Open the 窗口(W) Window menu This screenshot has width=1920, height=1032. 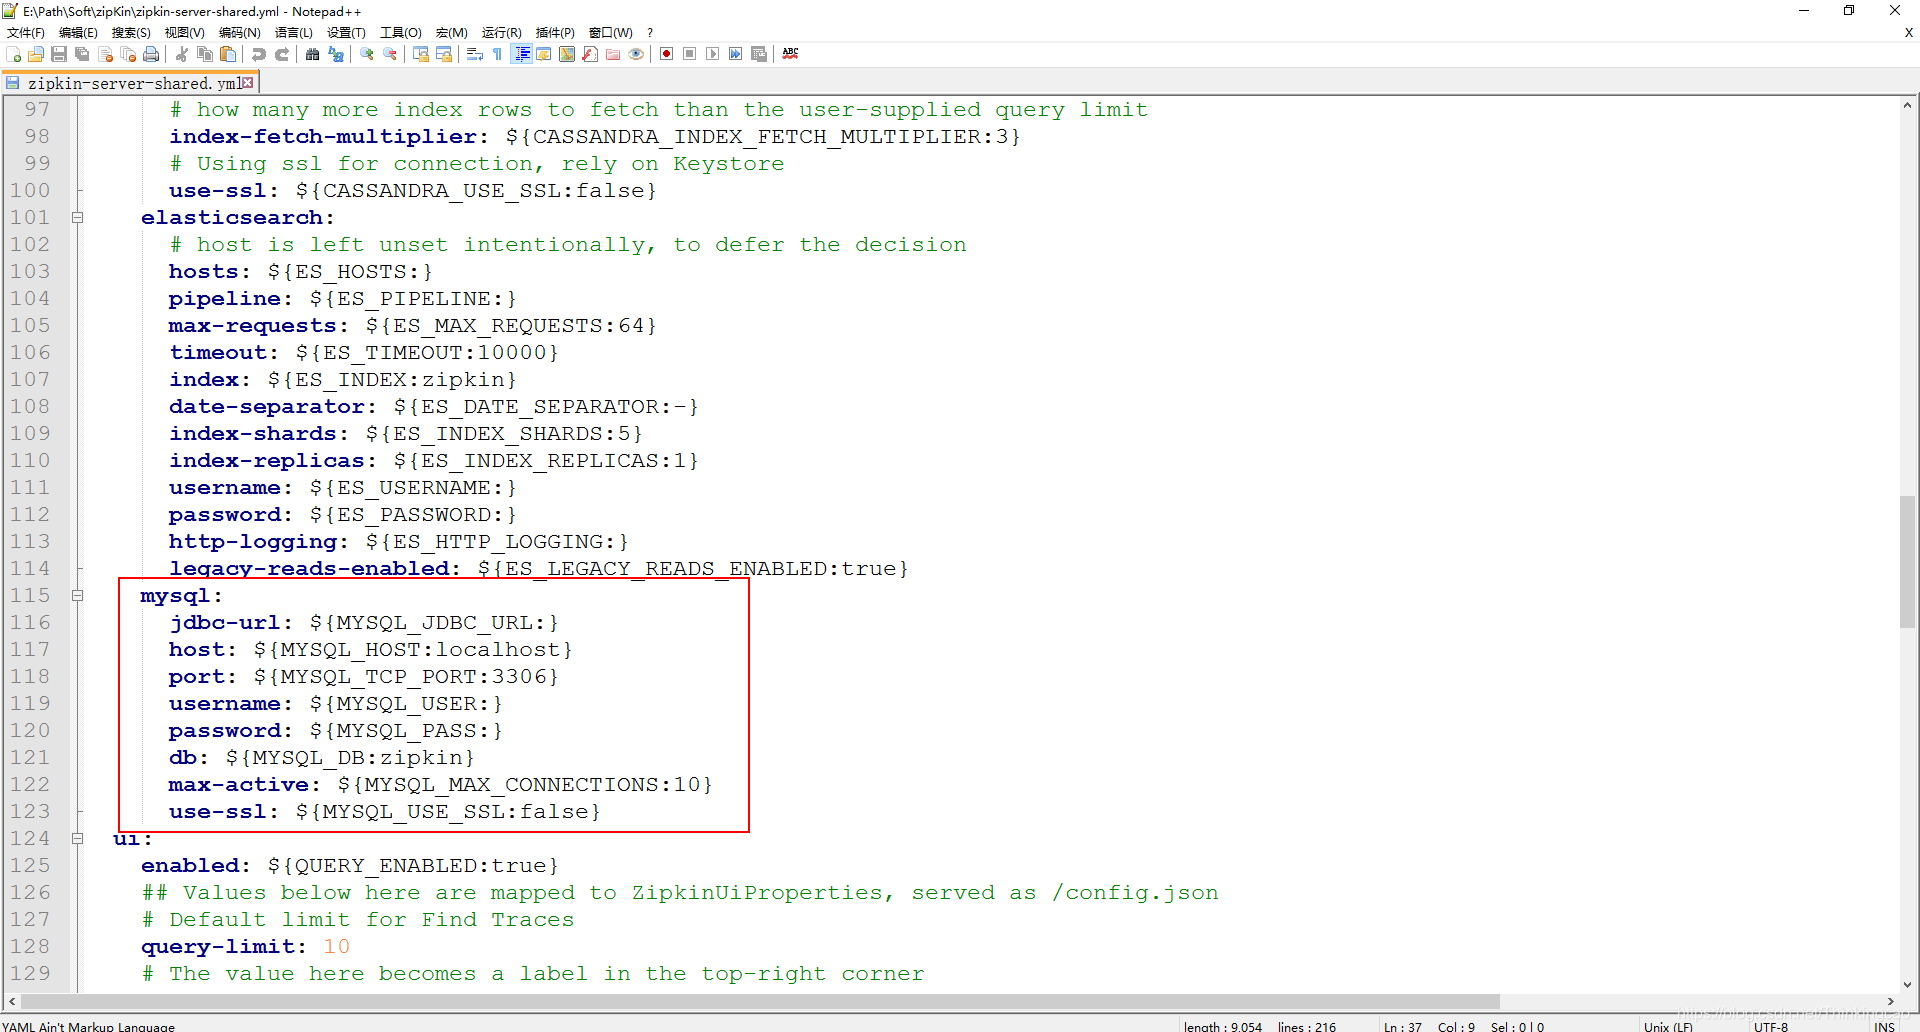coord(611,33)
